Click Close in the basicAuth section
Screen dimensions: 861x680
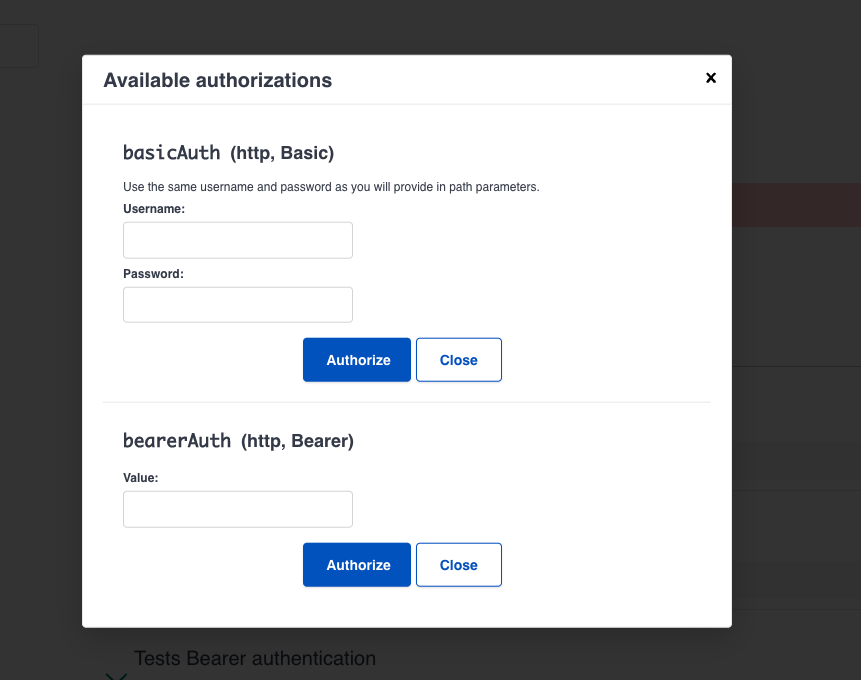coord(458,359)
